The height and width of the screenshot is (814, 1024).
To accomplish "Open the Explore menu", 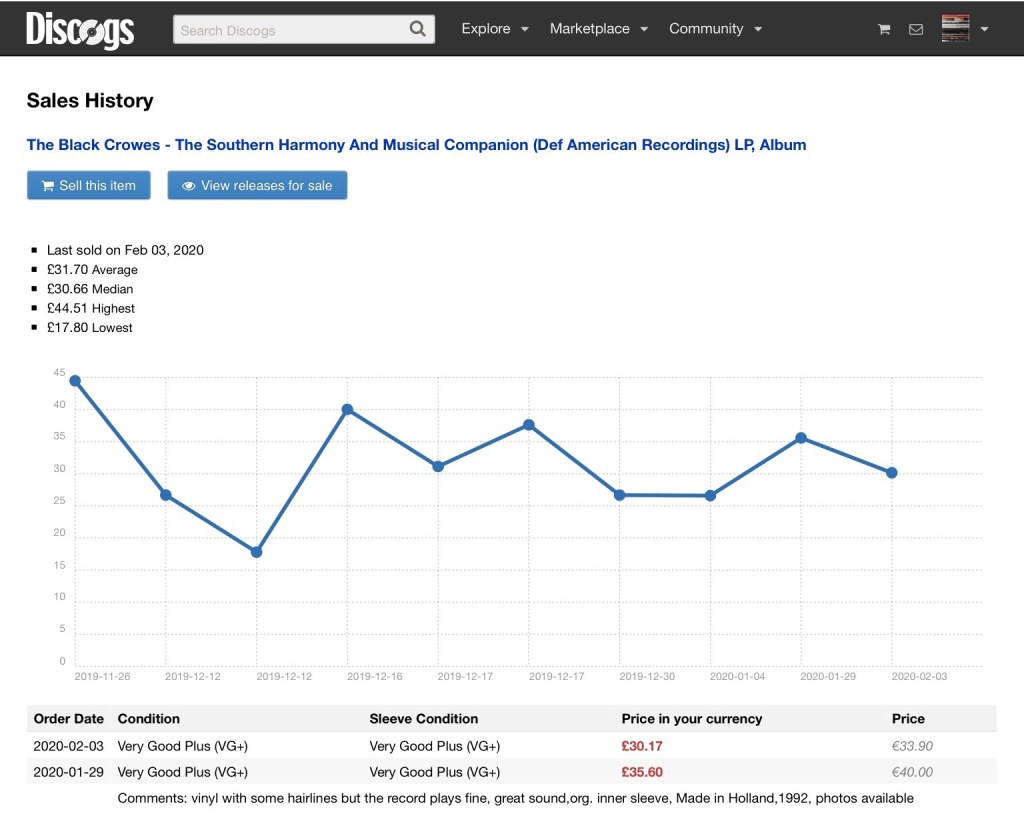I will coord(495,29).
